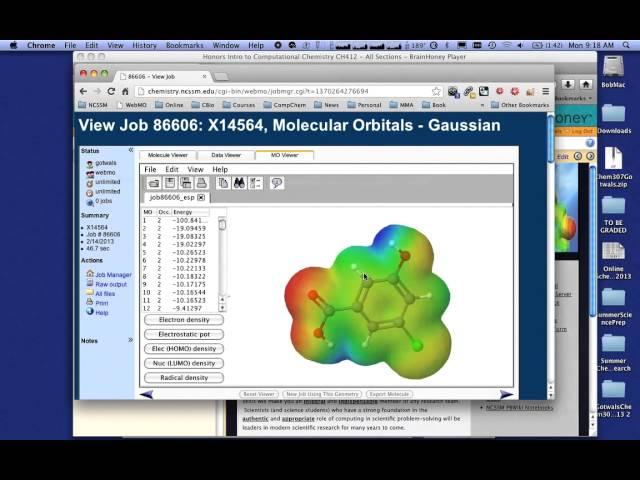This screenshot has height=480, width=640.
Task: Close the job86606_esp surface tab
Action: coord(201,198)
